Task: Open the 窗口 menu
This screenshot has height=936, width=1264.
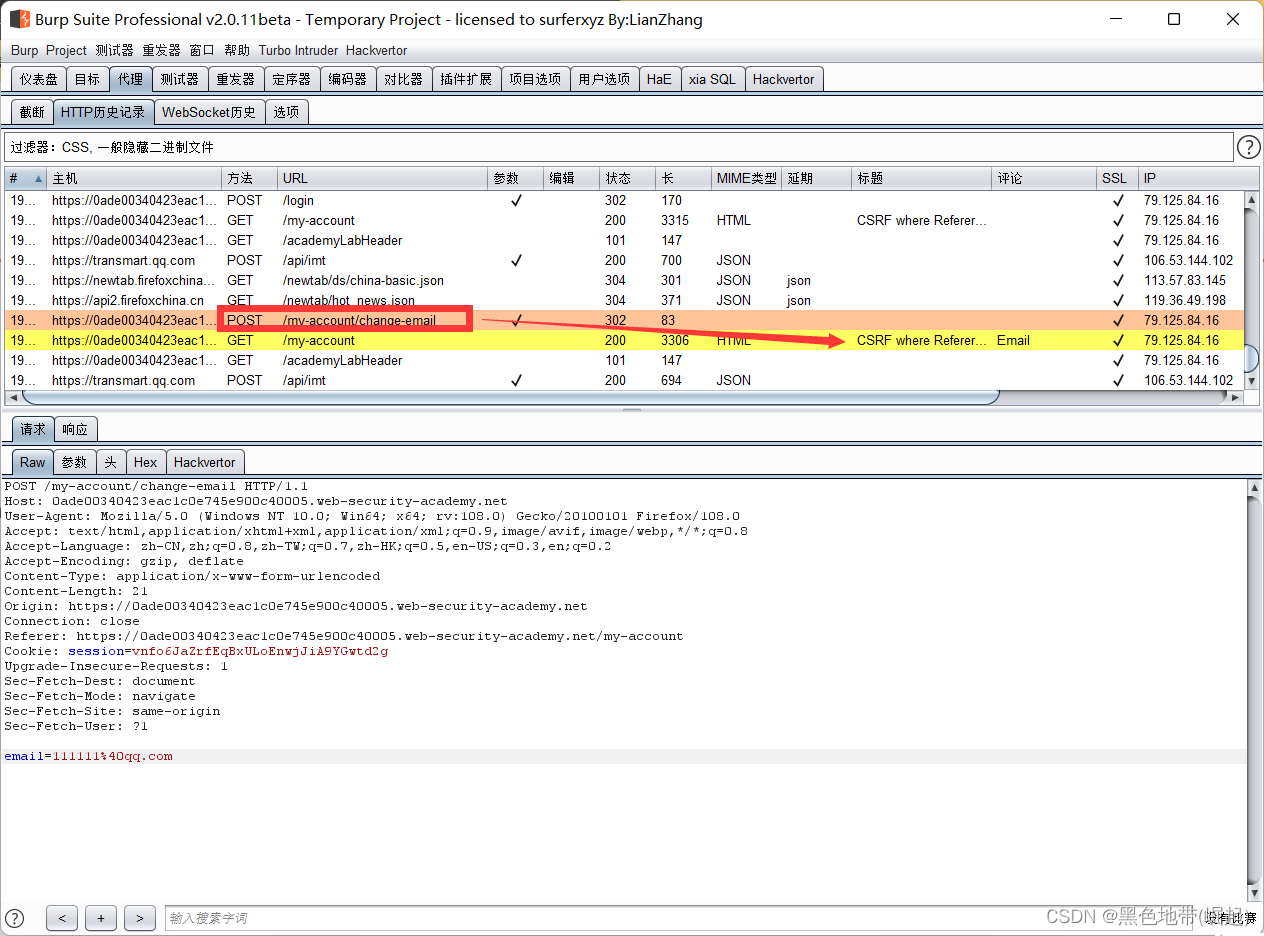Action: click(202, 50)
